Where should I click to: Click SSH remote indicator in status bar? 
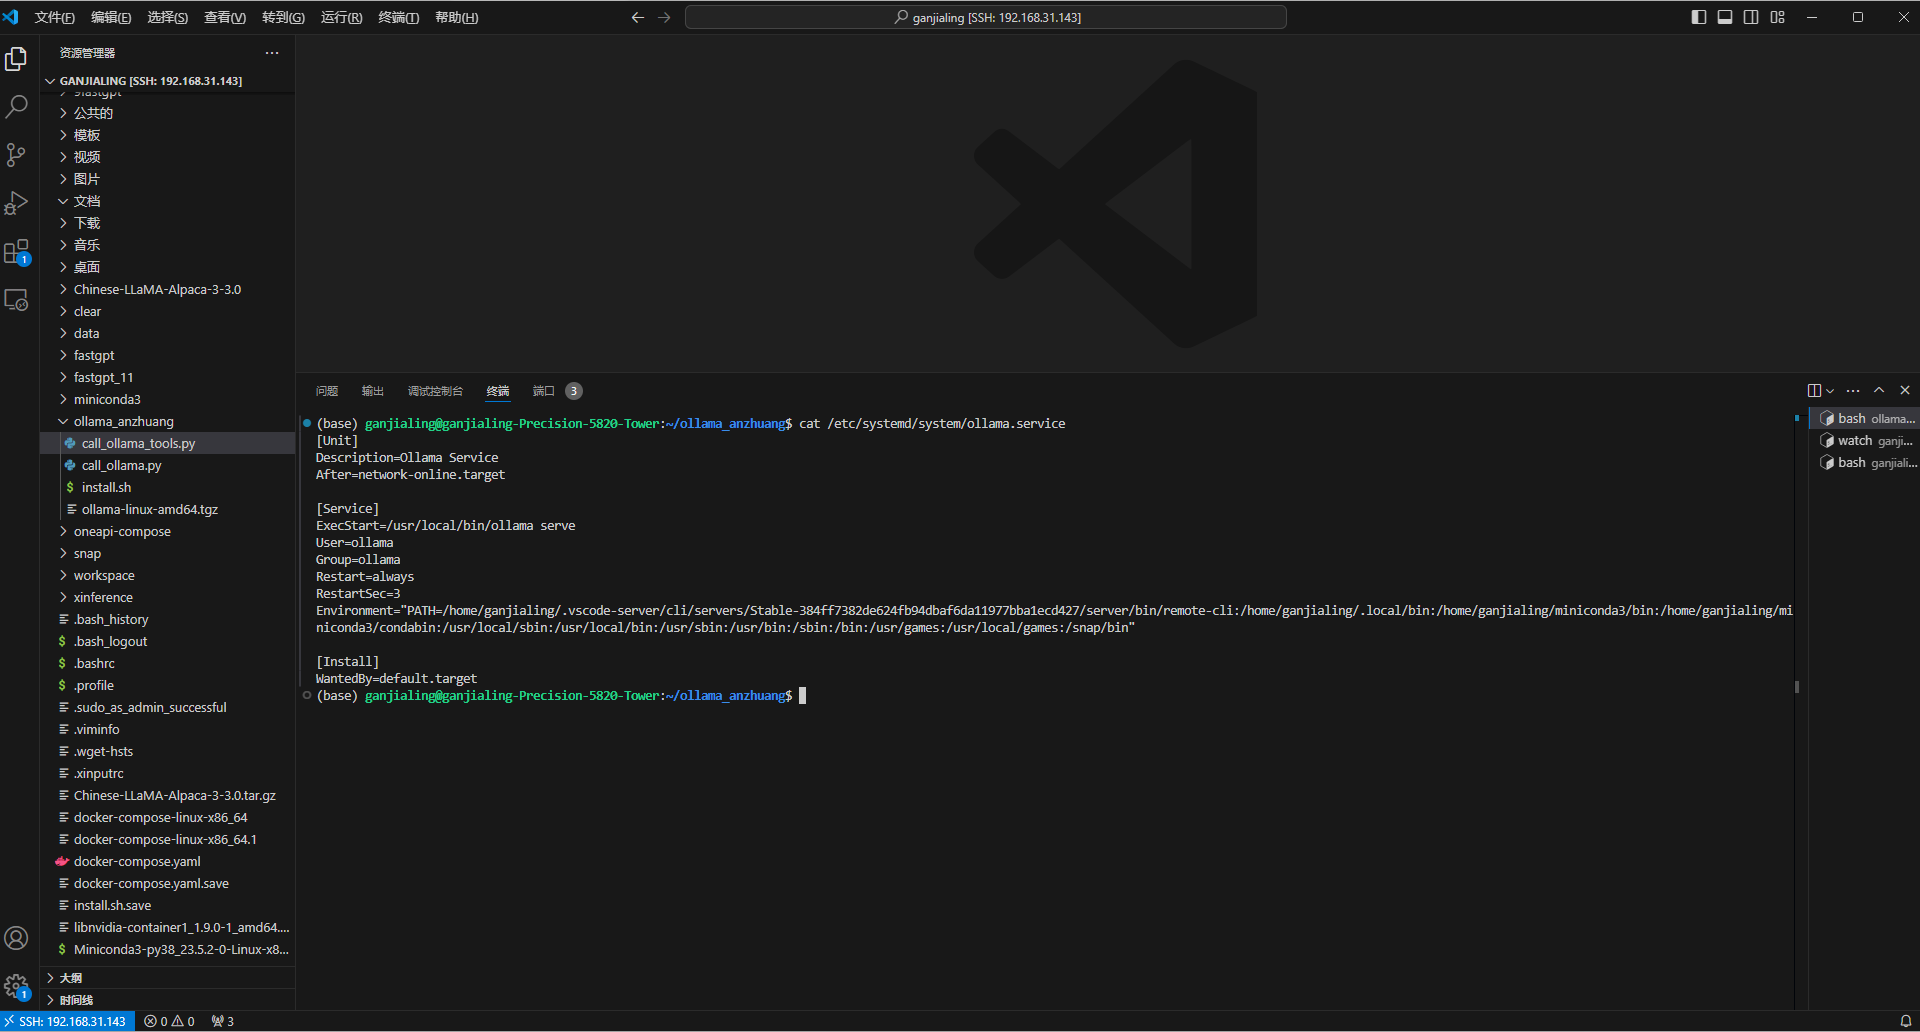click(x=67, y=1021)
